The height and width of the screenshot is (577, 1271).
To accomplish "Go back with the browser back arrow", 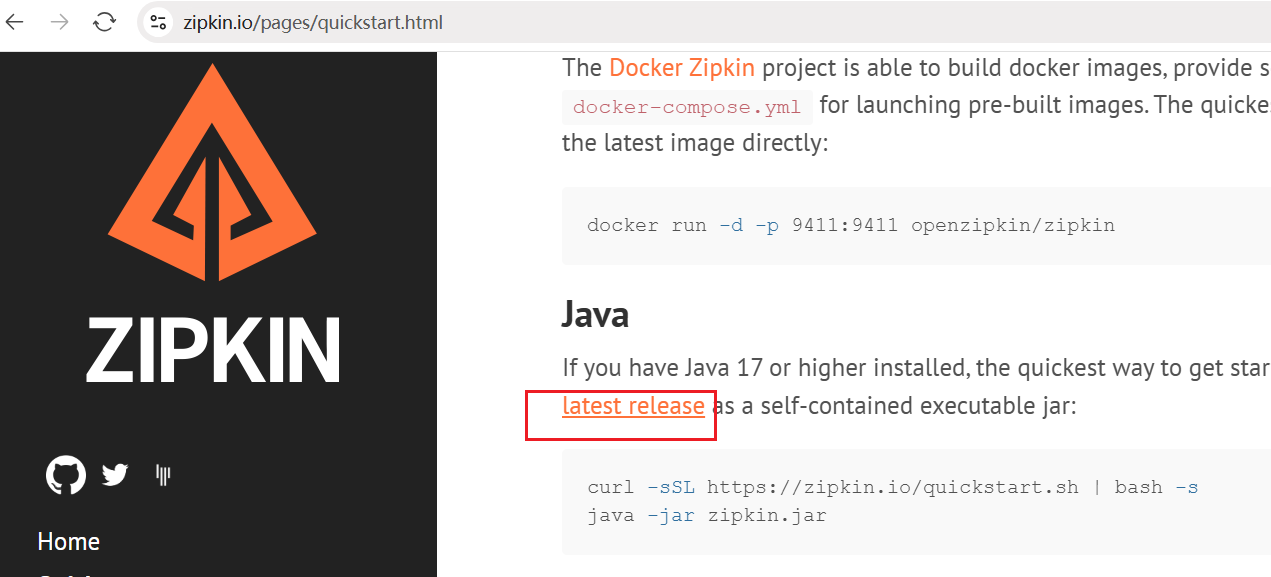I will point(14,22).
